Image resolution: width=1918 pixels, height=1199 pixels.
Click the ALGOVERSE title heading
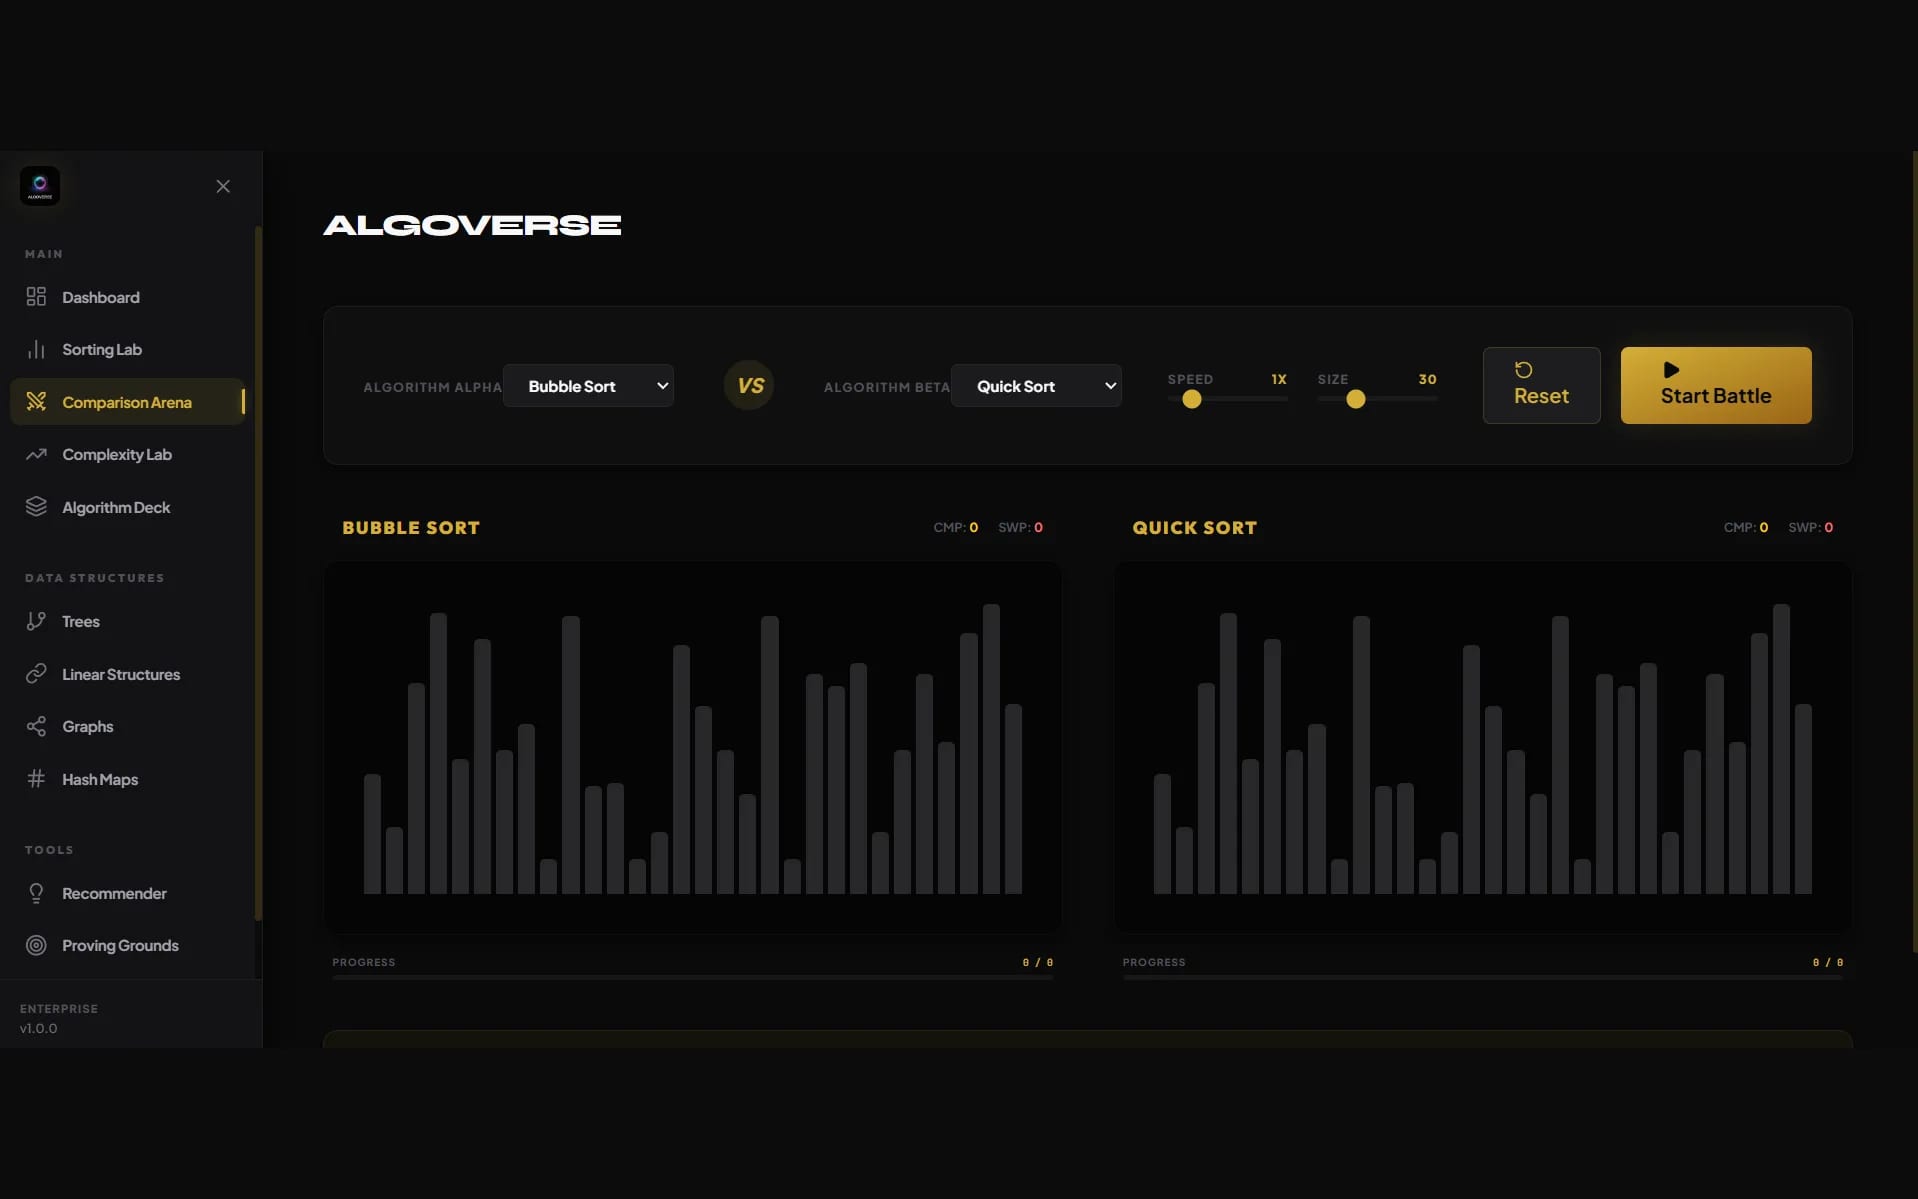pyautogui.click(x=472, y=225)
